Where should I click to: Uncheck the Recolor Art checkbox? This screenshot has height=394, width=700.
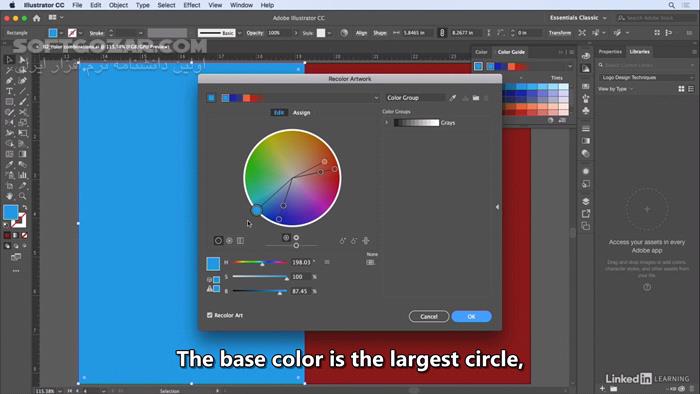(210, 315)
